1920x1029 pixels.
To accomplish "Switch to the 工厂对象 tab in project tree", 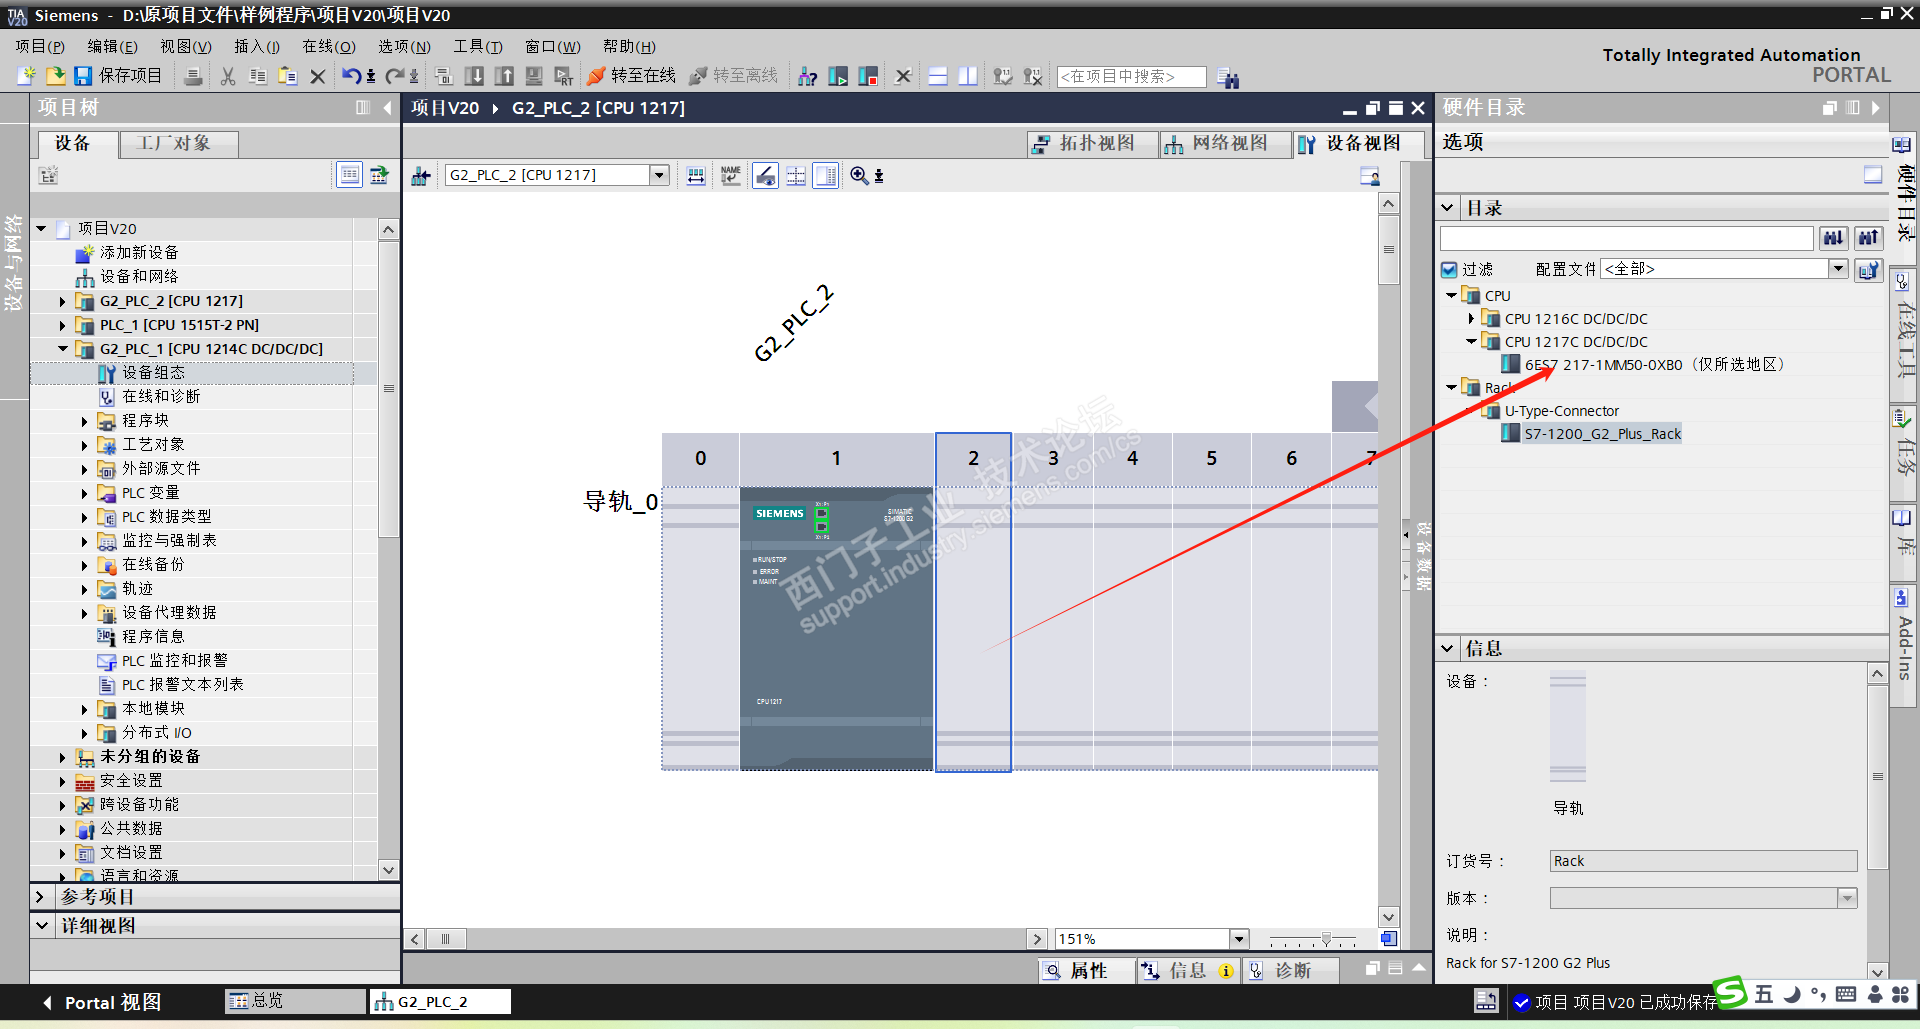I will tap(179, 144).
